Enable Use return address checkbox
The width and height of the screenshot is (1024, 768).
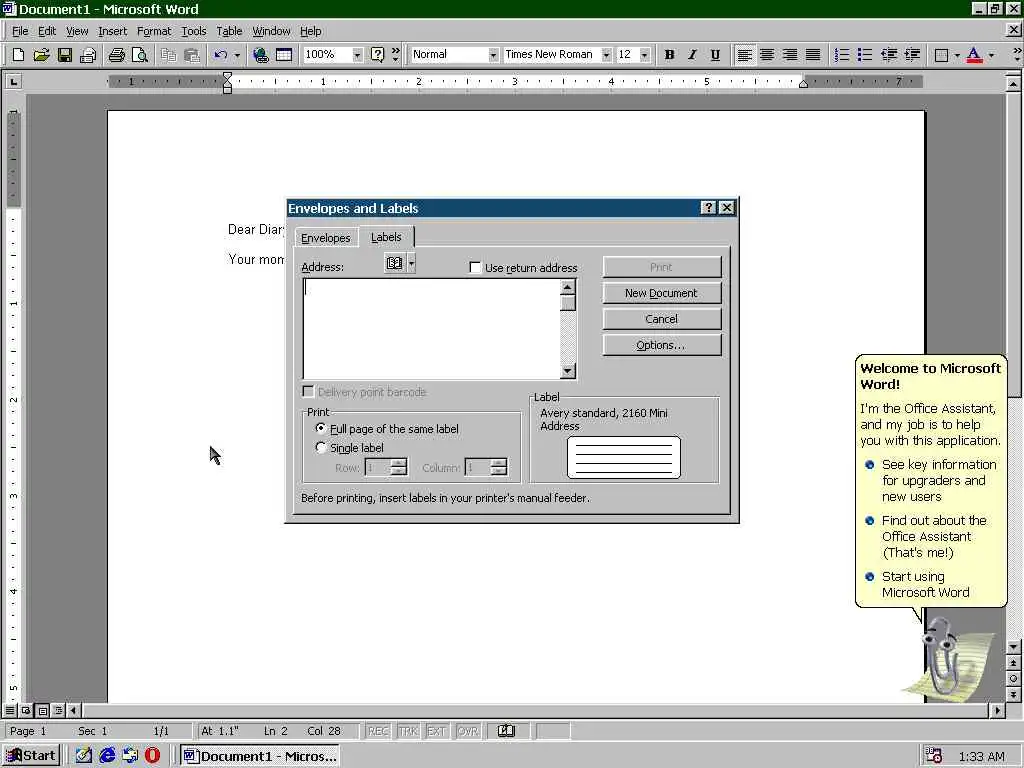point(475,267)
